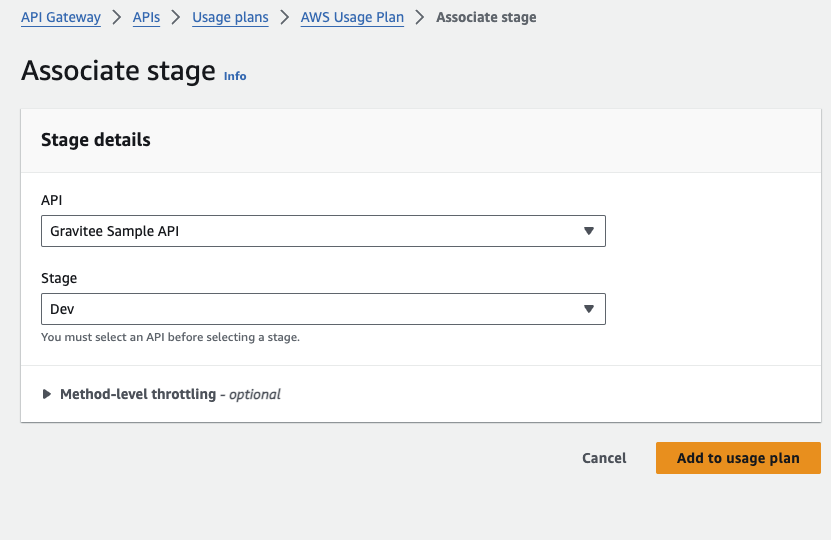Go to the APIs breadcrumb link
The image size is (831, 540).
[x=146, y=17]
